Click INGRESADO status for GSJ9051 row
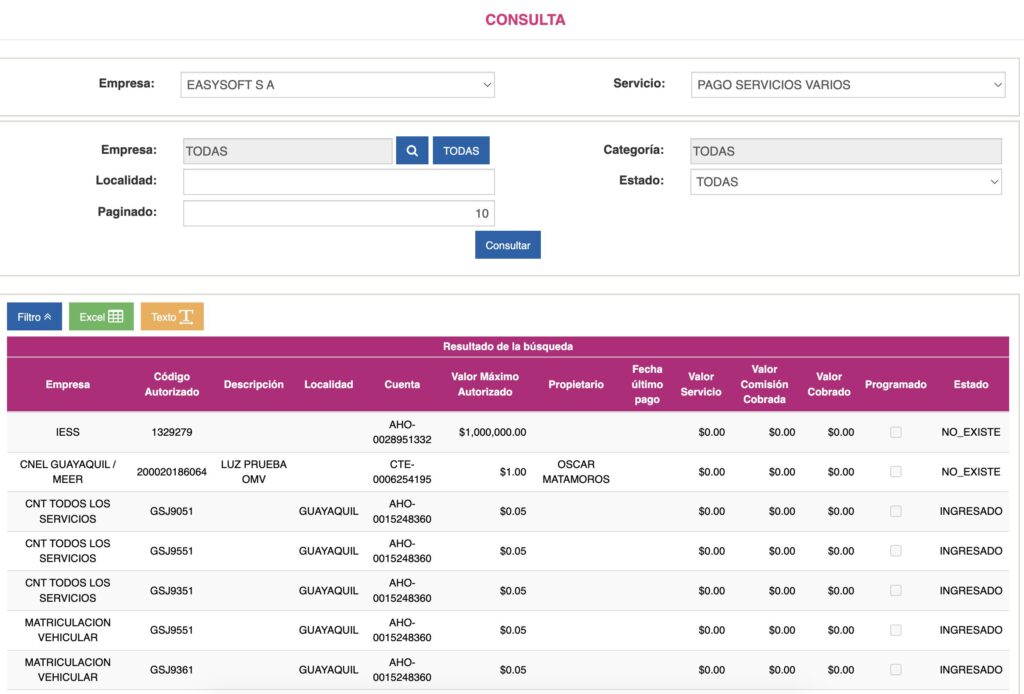1024x694 pixels. (970, 511)
